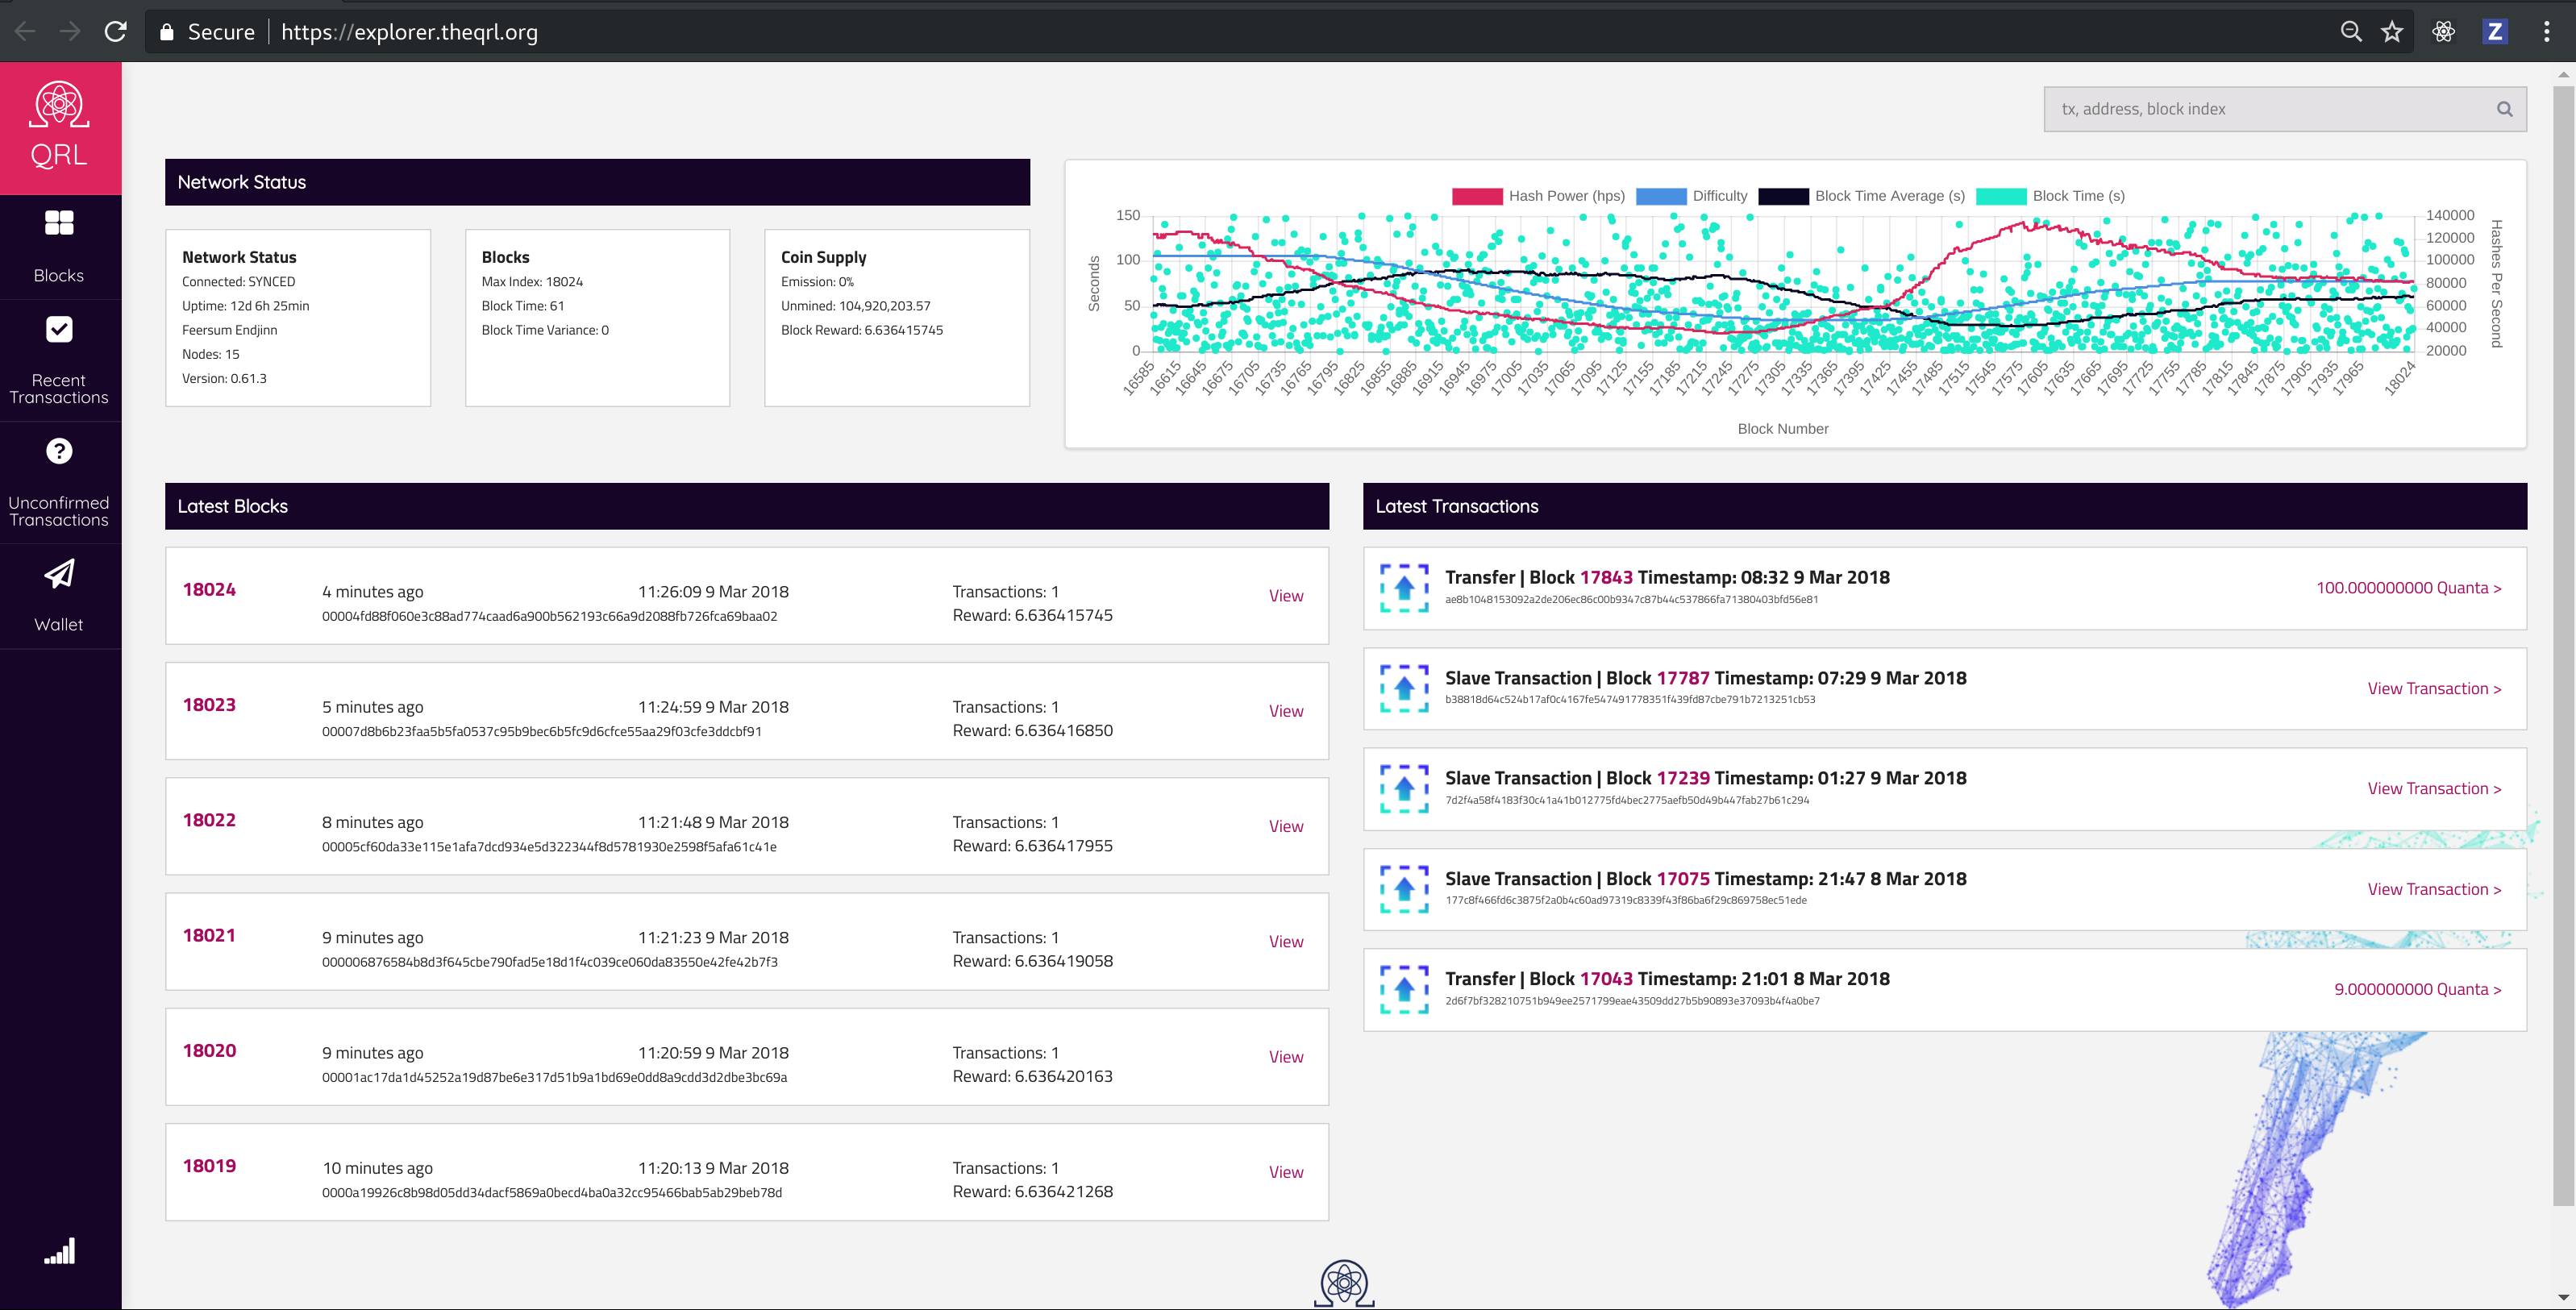
Task: Click the QRL footer logo
Action: coord(1344,1284)
